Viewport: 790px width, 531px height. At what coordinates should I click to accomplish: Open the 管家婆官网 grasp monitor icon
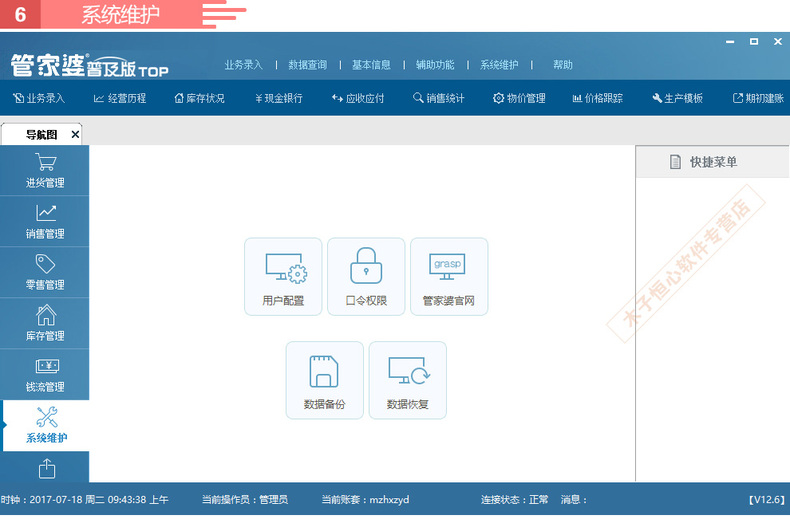(449, 277)
